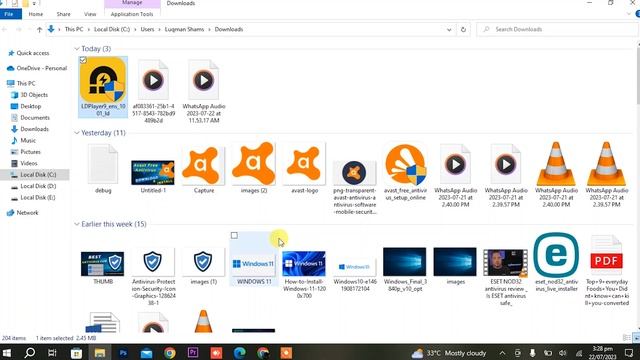Click the Search Downloads field
This screenshot has height=360, width=640.
(x=557, y=29)
